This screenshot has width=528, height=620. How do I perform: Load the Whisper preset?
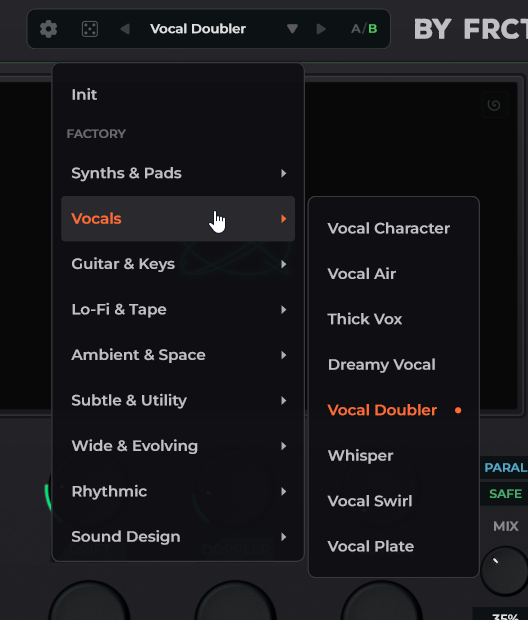(394, 456)
